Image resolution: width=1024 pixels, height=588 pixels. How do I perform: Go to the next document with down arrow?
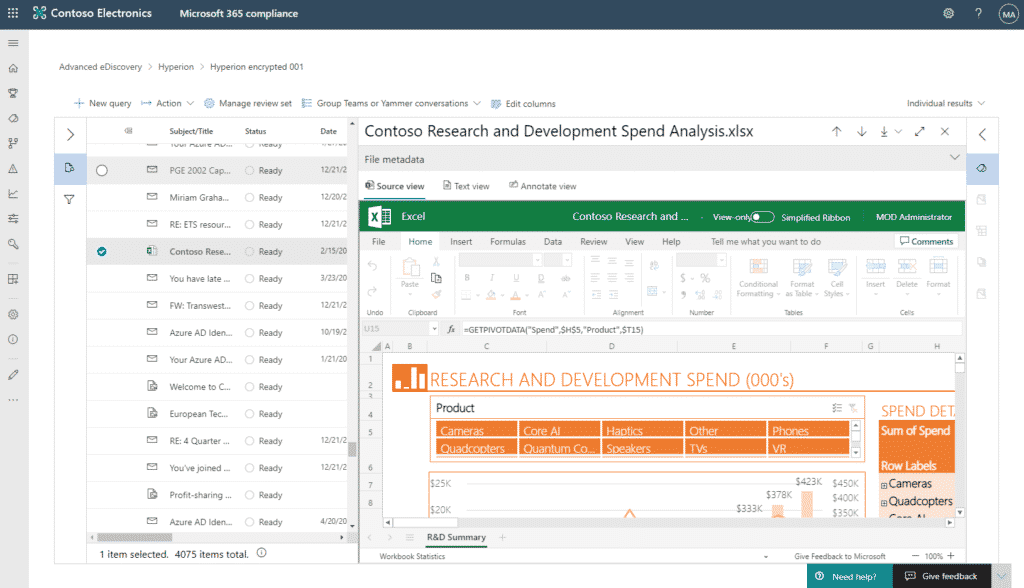(861, 131)
